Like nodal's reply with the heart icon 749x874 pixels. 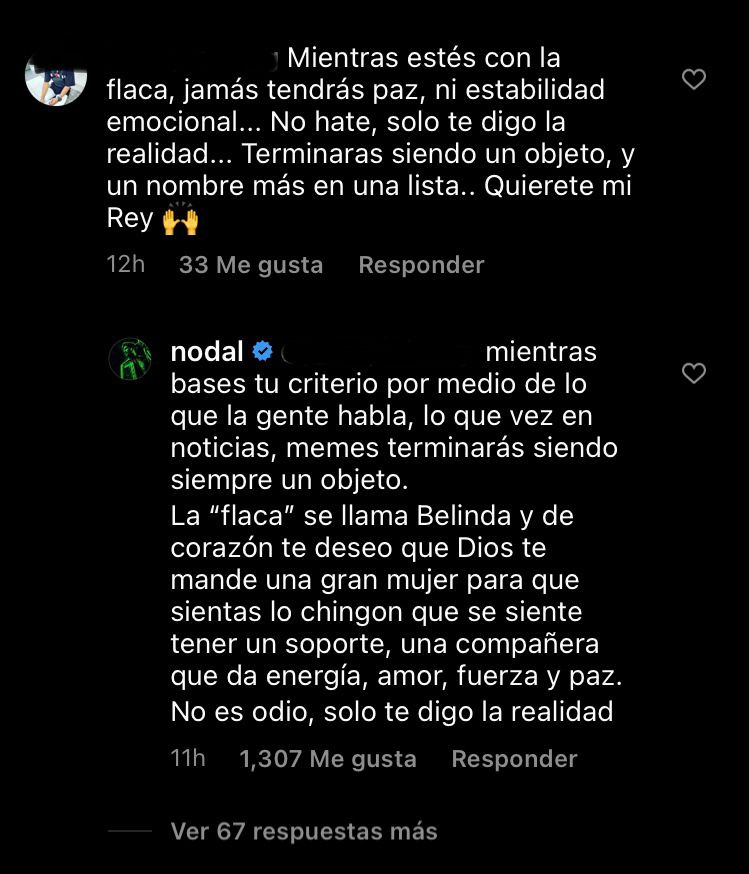coord(694,374)
